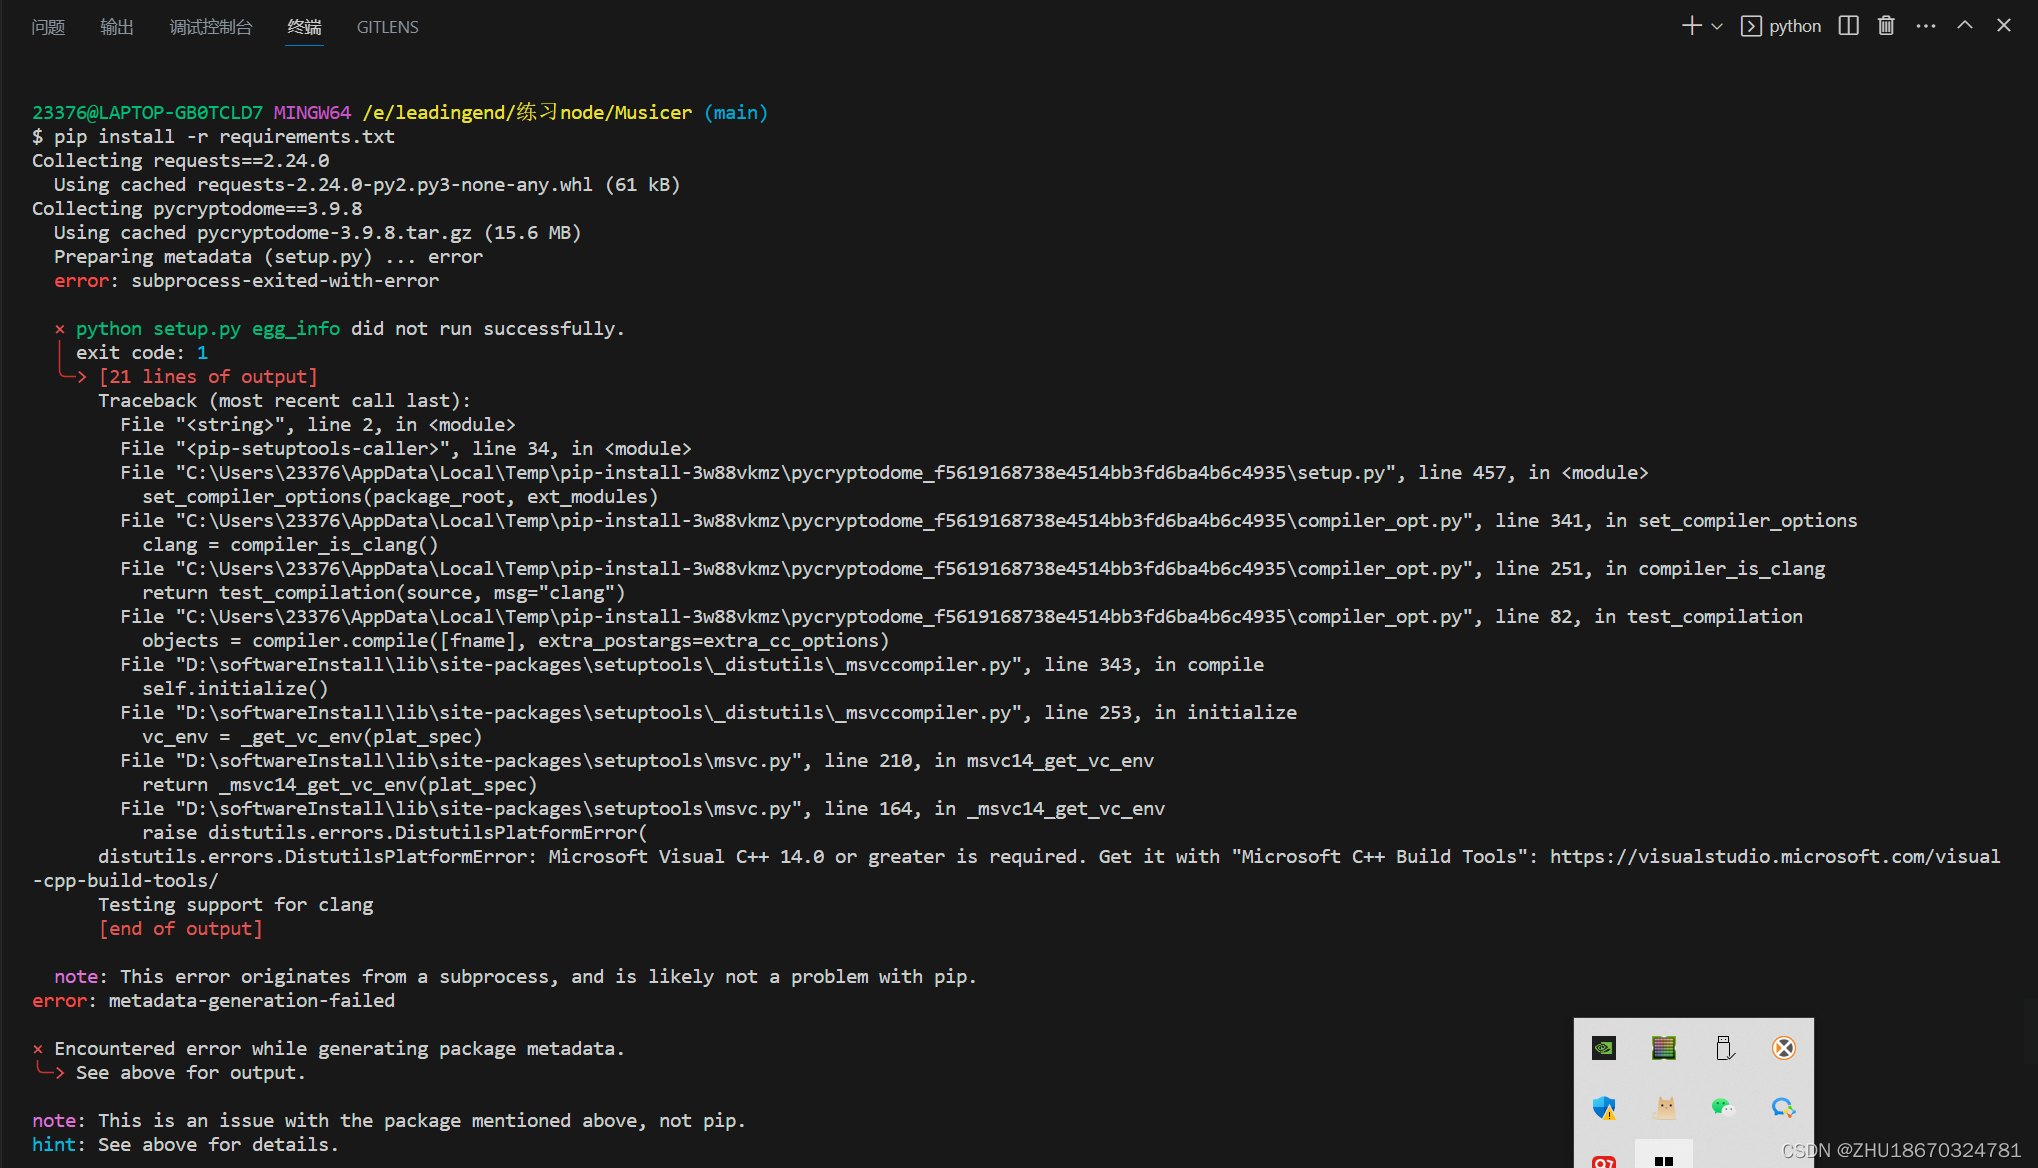2038x1168 pixels.
Task: Click 'Traceback (most recent call last):' line
Action: click(x=284, y=401)
